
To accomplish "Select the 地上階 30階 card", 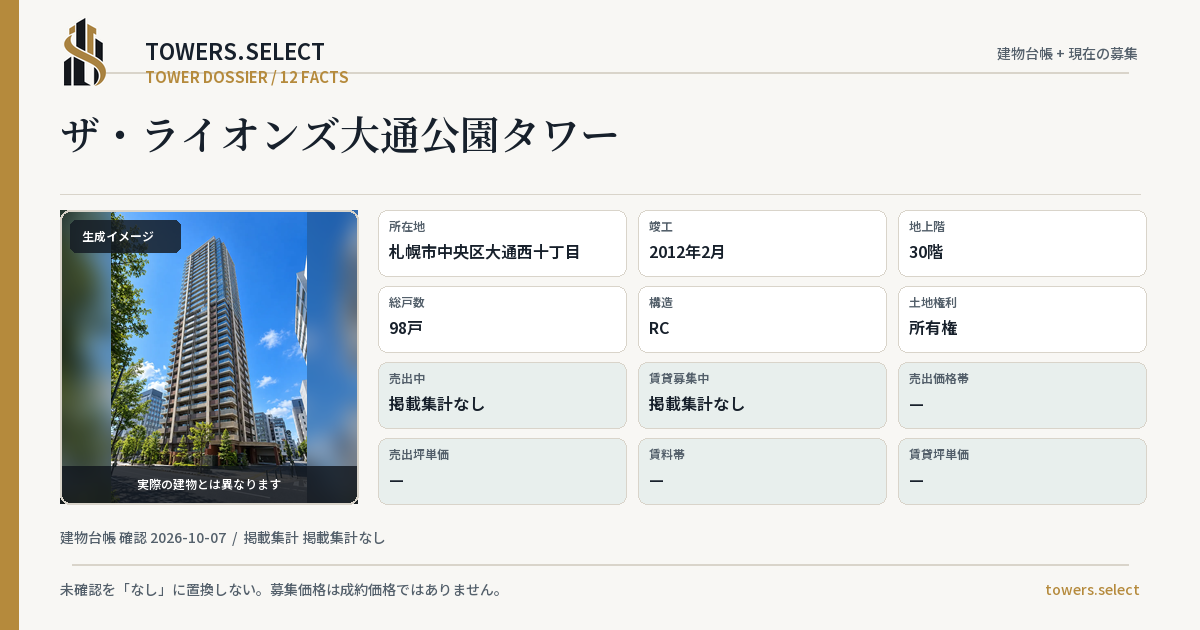I will (x=1022, y=243).
